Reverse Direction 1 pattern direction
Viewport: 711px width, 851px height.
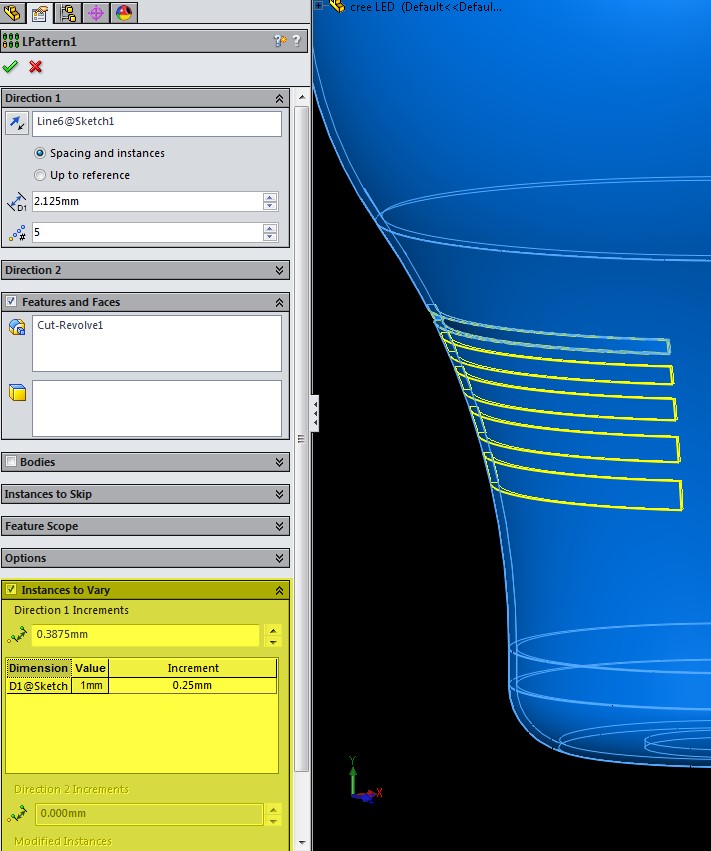(17, 123)
